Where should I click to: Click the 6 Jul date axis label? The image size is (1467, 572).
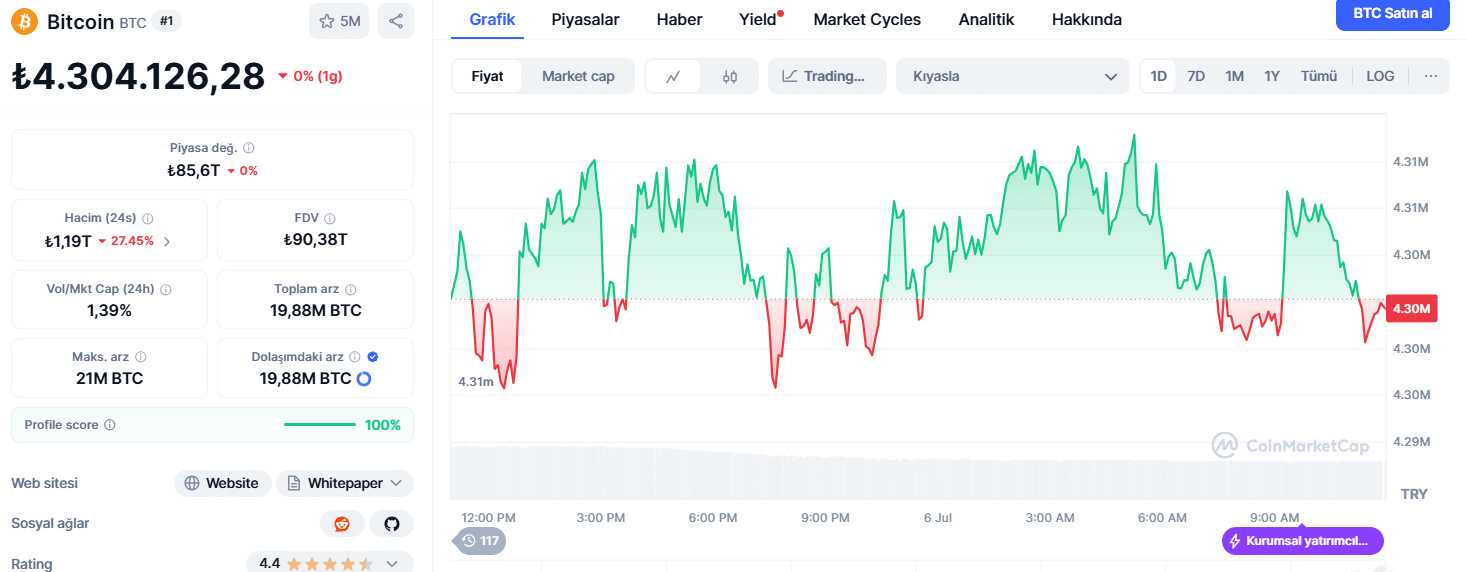point(938,518)
